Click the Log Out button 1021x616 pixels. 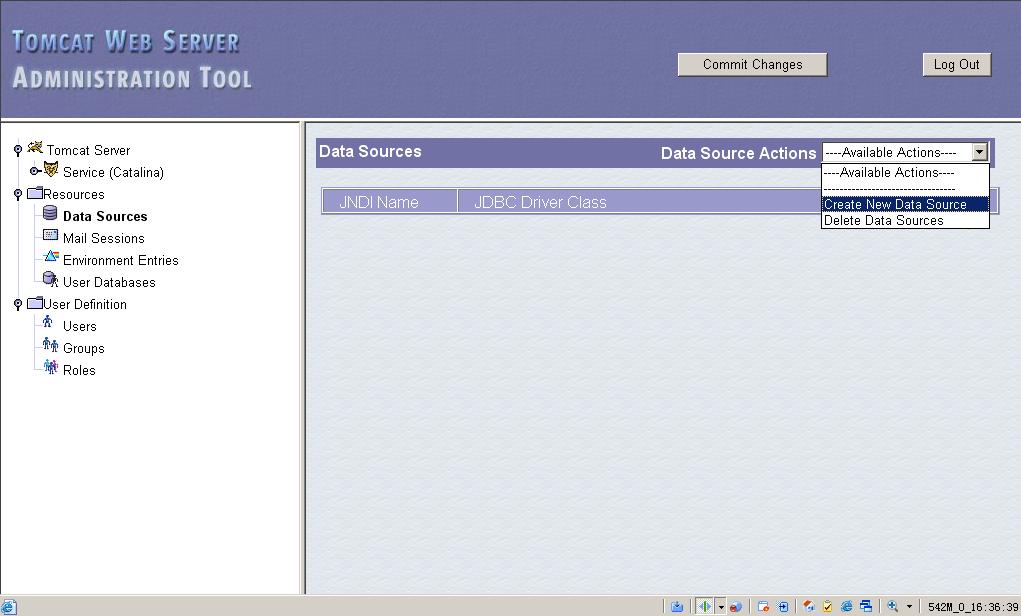[957, 64]
